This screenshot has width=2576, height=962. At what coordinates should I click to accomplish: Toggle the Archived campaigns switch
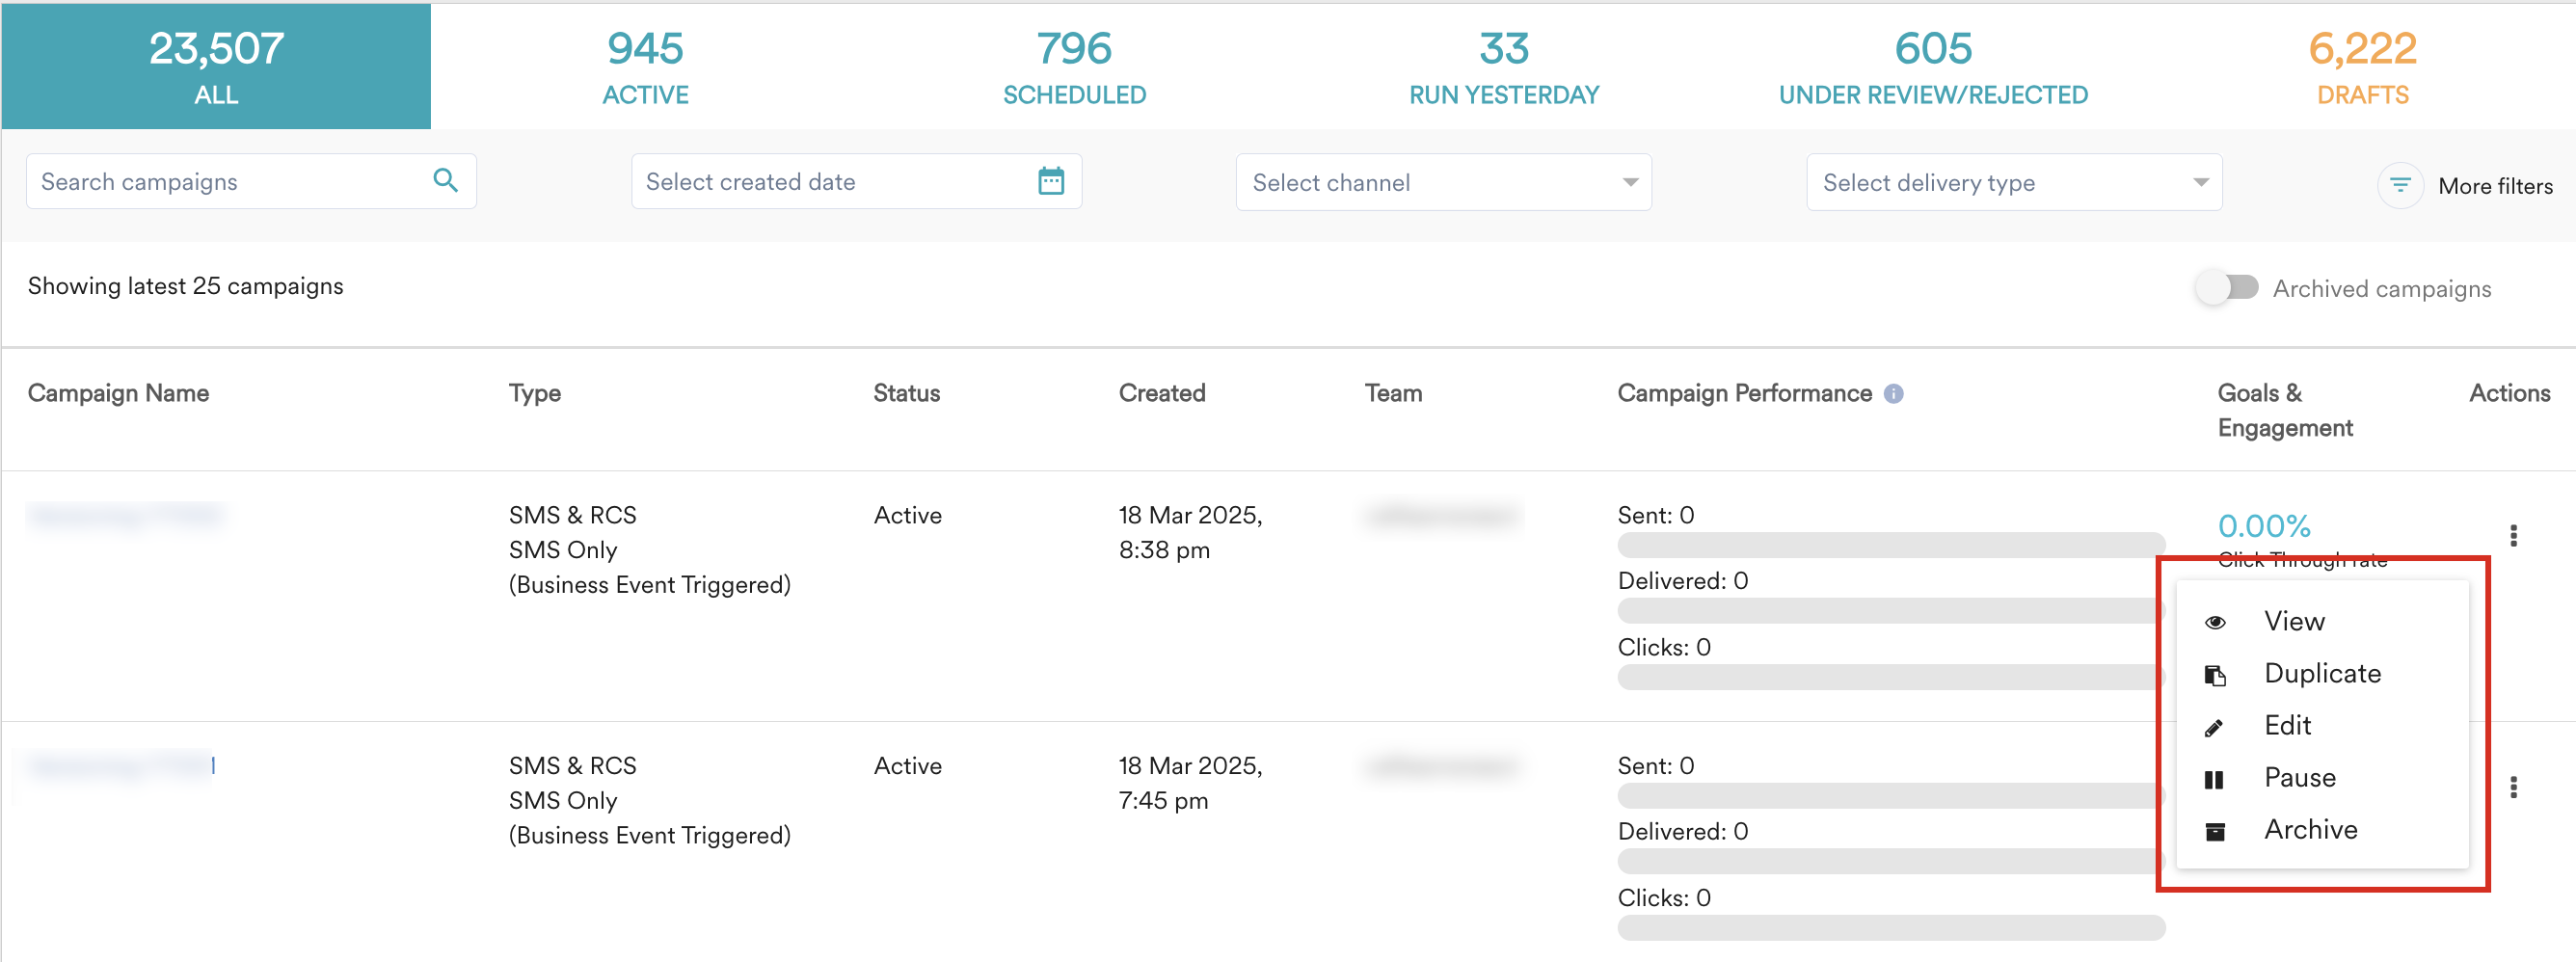pyautogui.click(x=2227, y=288)
